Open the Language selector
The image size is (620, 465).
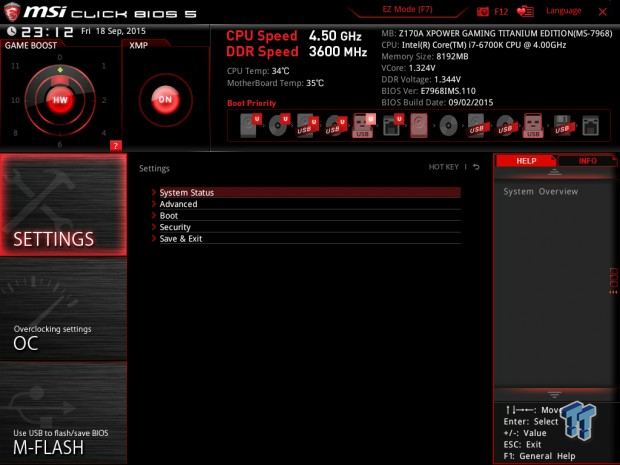563,11
